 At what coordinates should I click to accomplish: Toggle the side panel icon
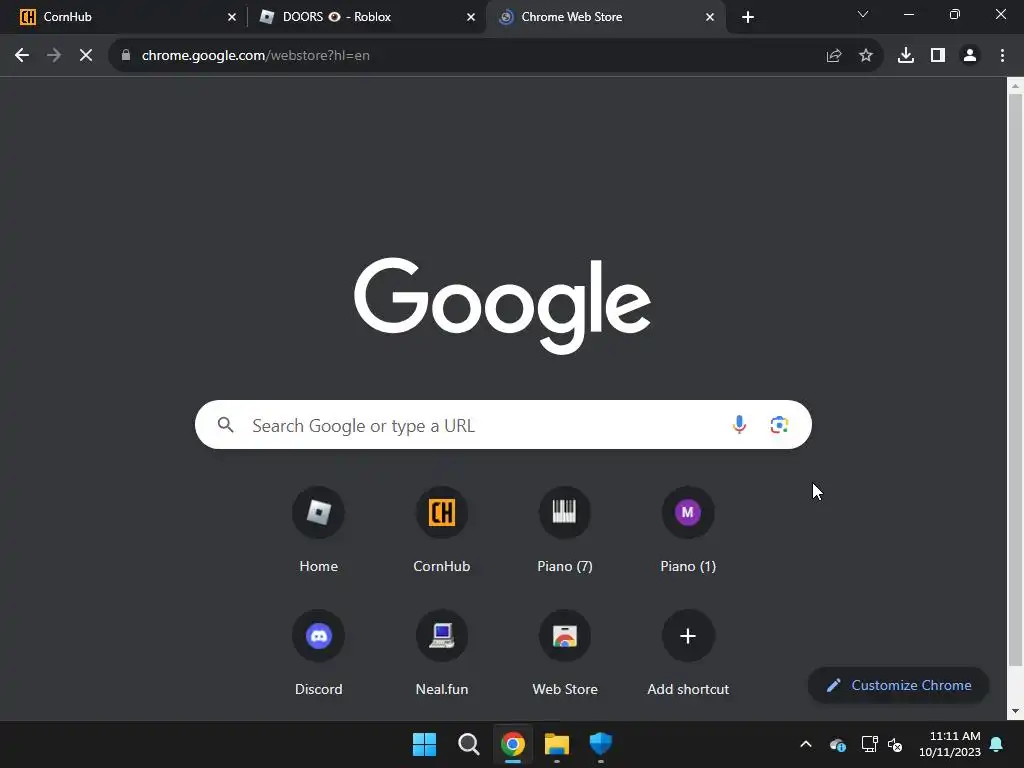pos(938,56)
